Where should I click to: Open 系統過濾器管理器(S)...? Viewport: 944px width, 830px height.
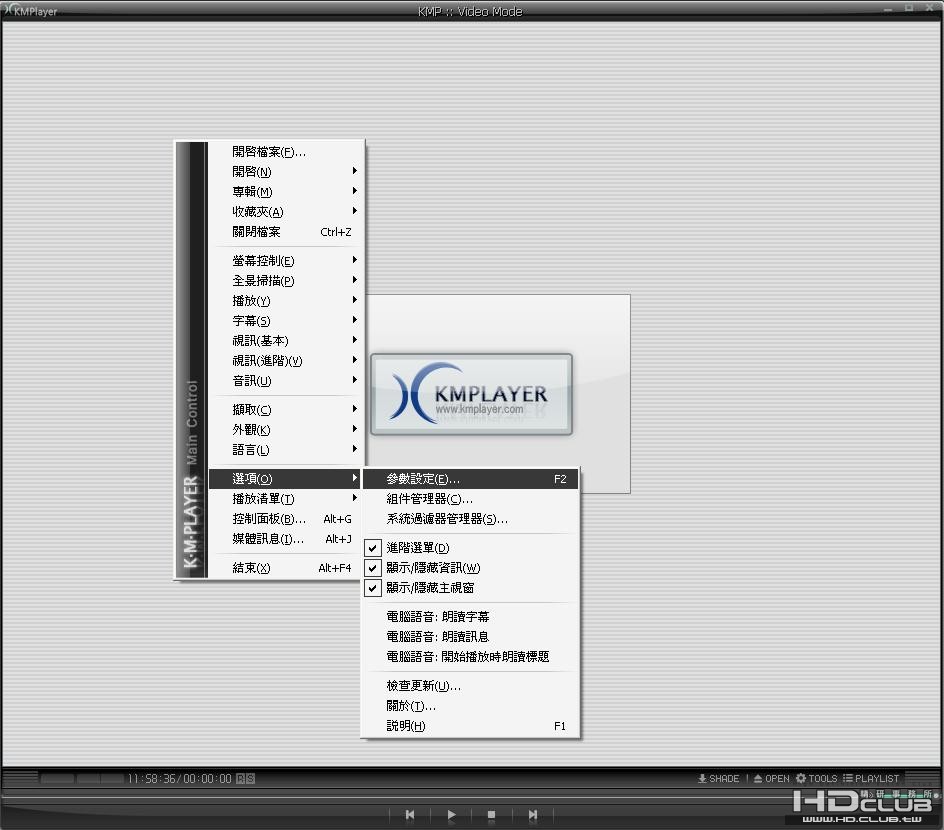pos(470,519)
